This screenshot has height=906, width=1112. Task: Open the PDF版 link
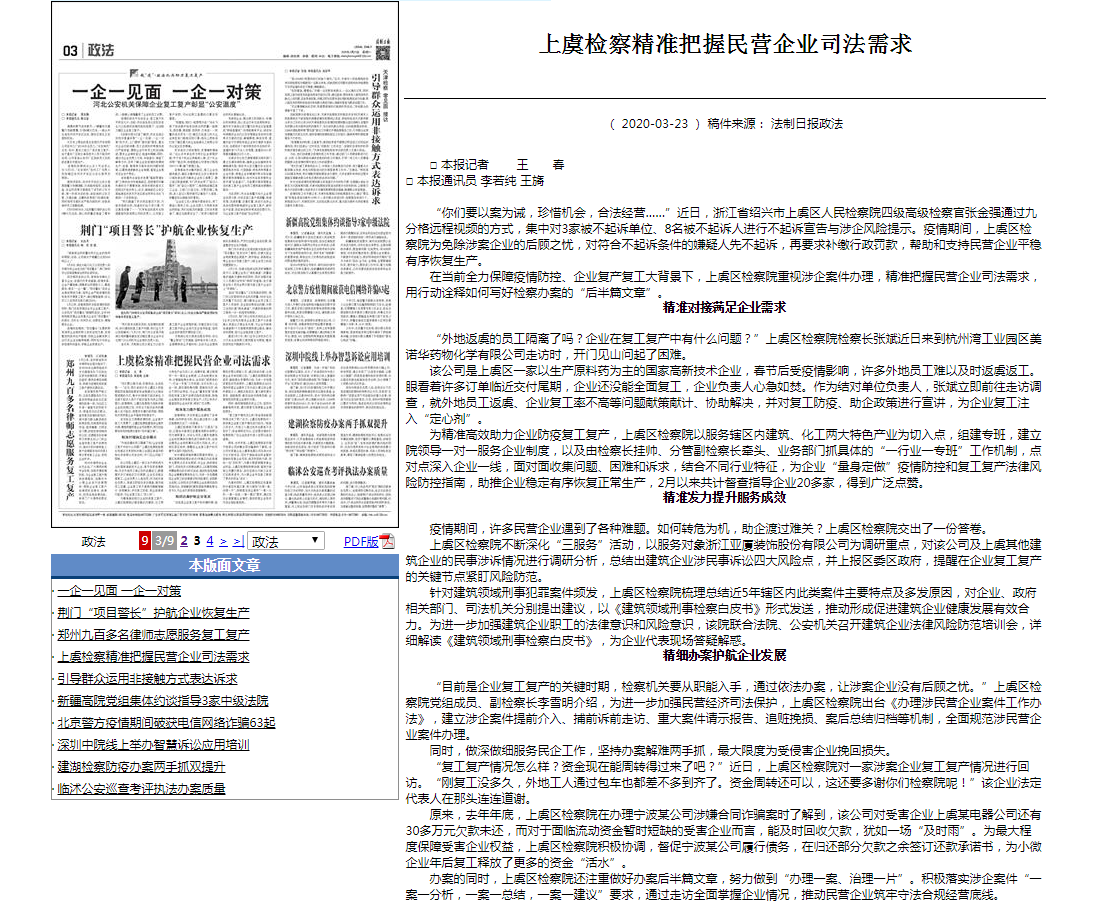click(x=361, y=542)
